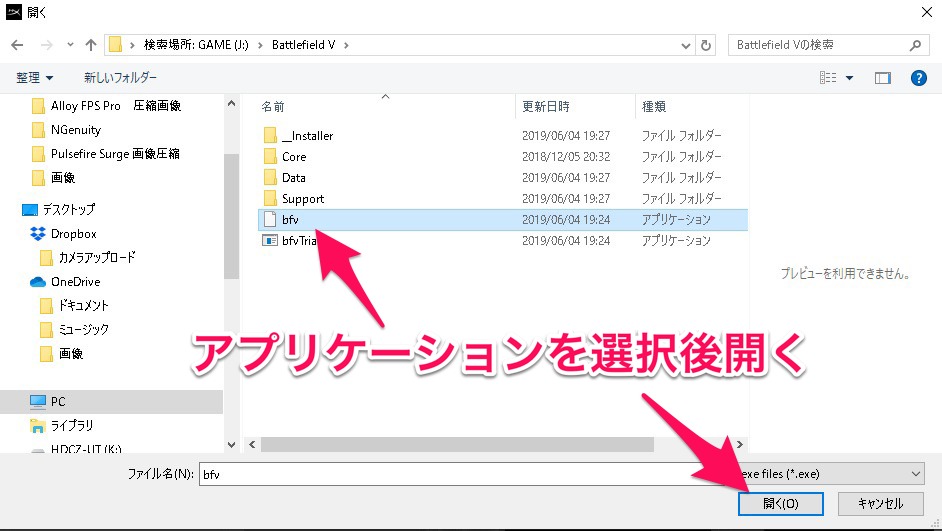Image resolution: width=942 pixels, height=531 pixels.
Task: Click the キャンセル button
Action: (x=880, y=503)
